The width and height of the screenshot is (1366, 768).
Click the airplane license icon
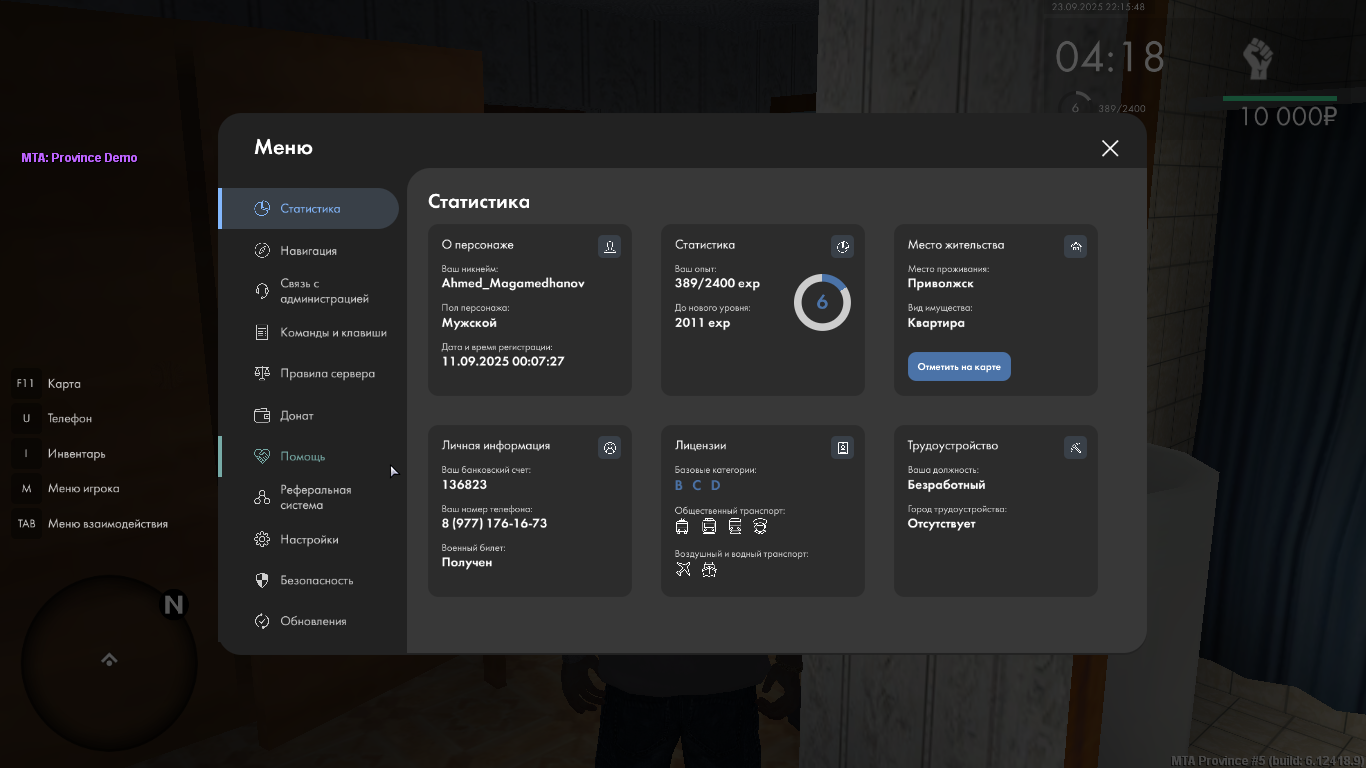pos(683,569)
